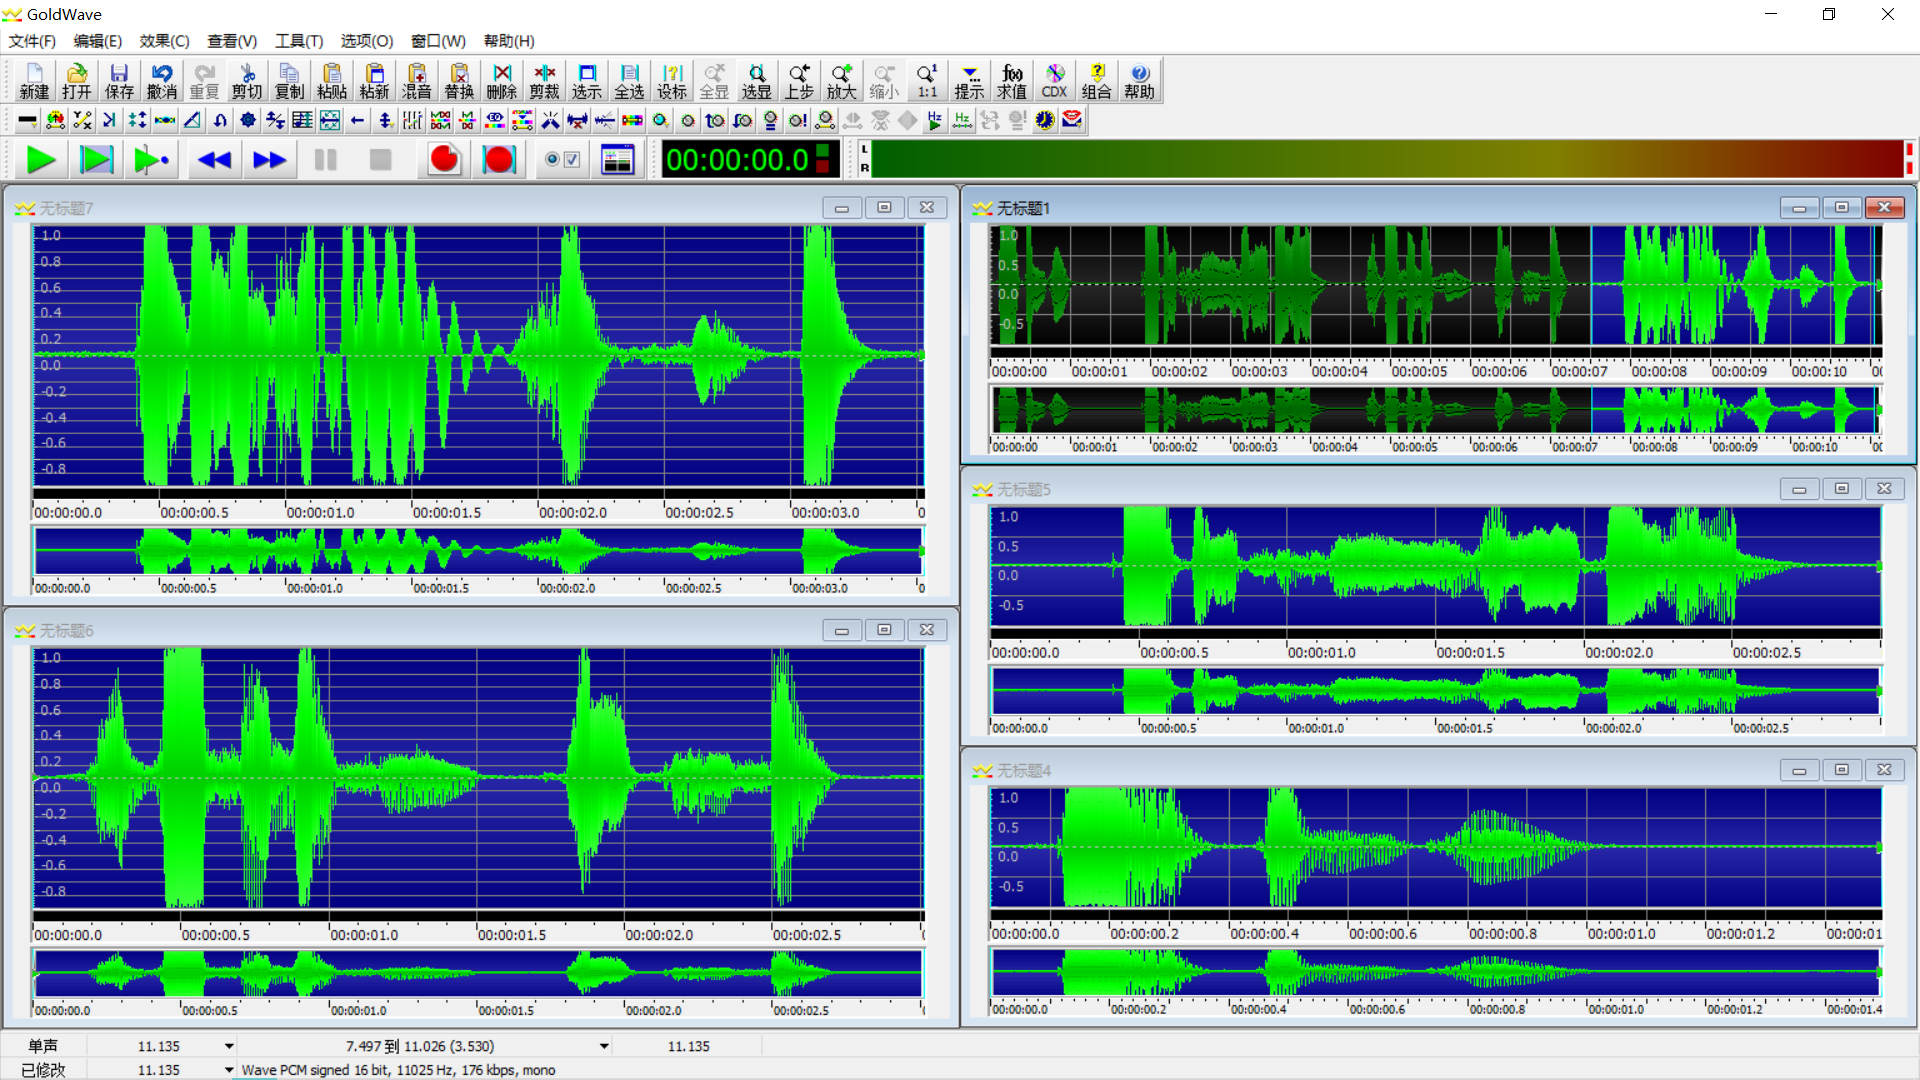
Task: Record into selection with bracketed red button
Action: coord(499,160)
